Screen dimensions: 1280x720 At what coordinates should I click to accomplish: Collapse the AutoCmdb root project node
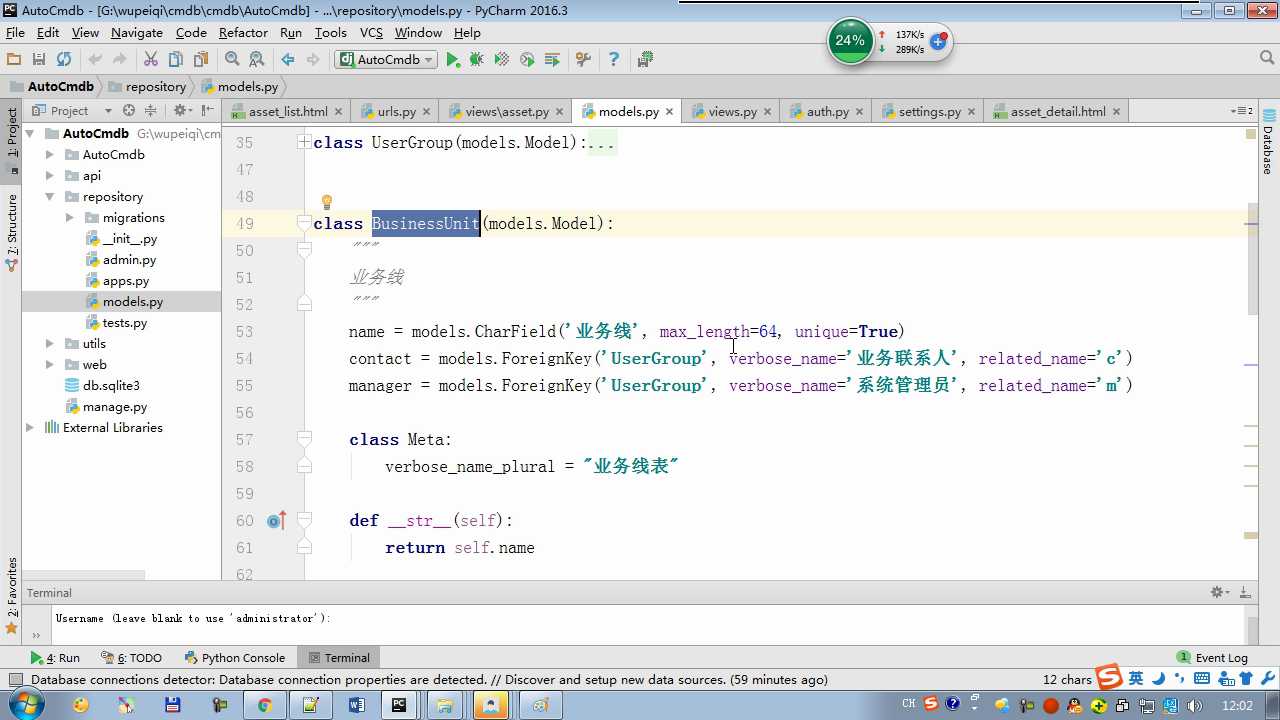coord(30,134)
